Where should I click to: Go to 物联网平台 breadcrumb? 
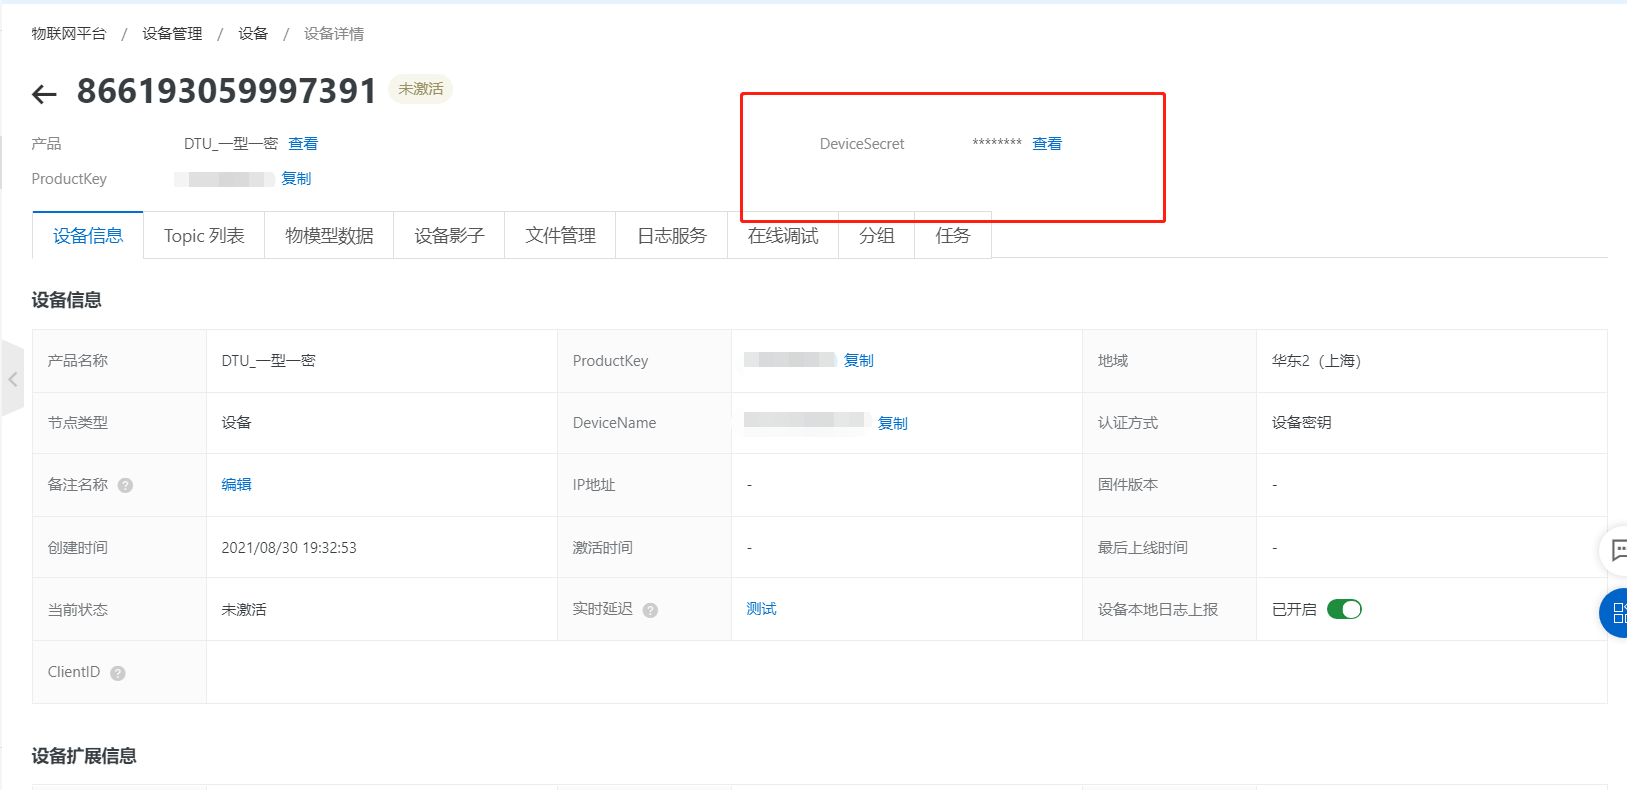click(69, 34)
